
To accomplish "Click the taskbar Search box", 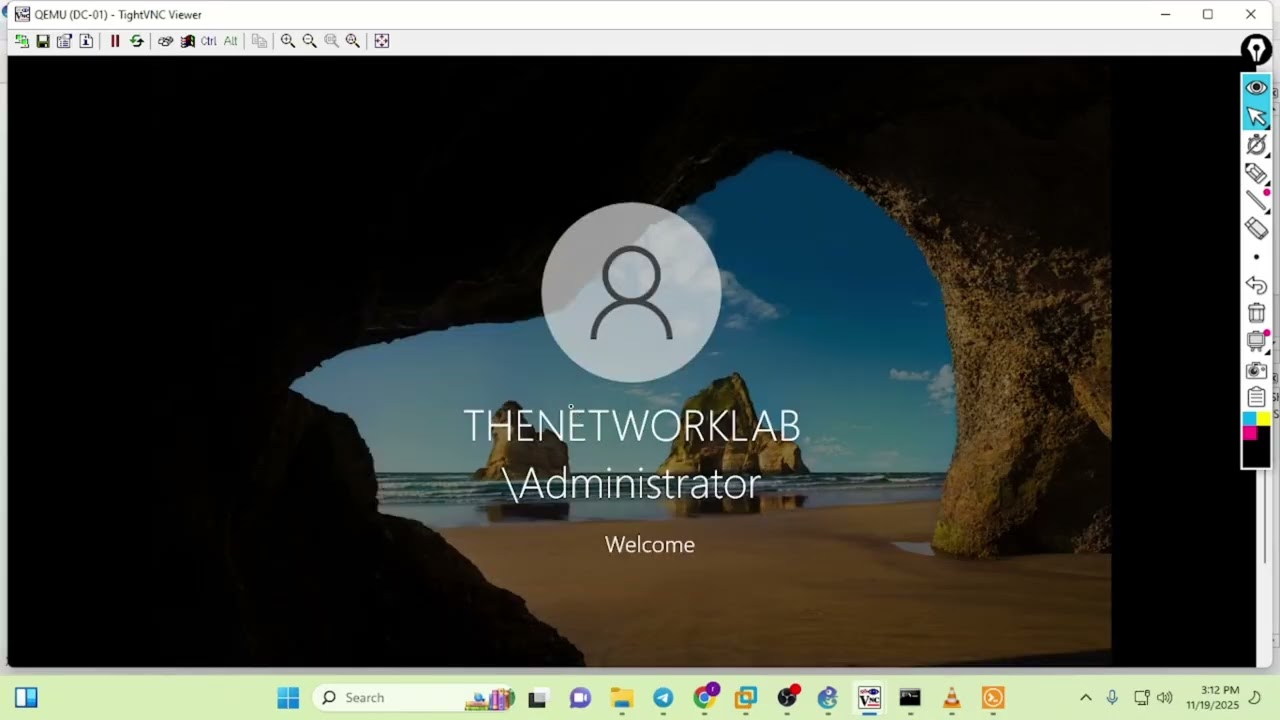I will pos(414,697).
